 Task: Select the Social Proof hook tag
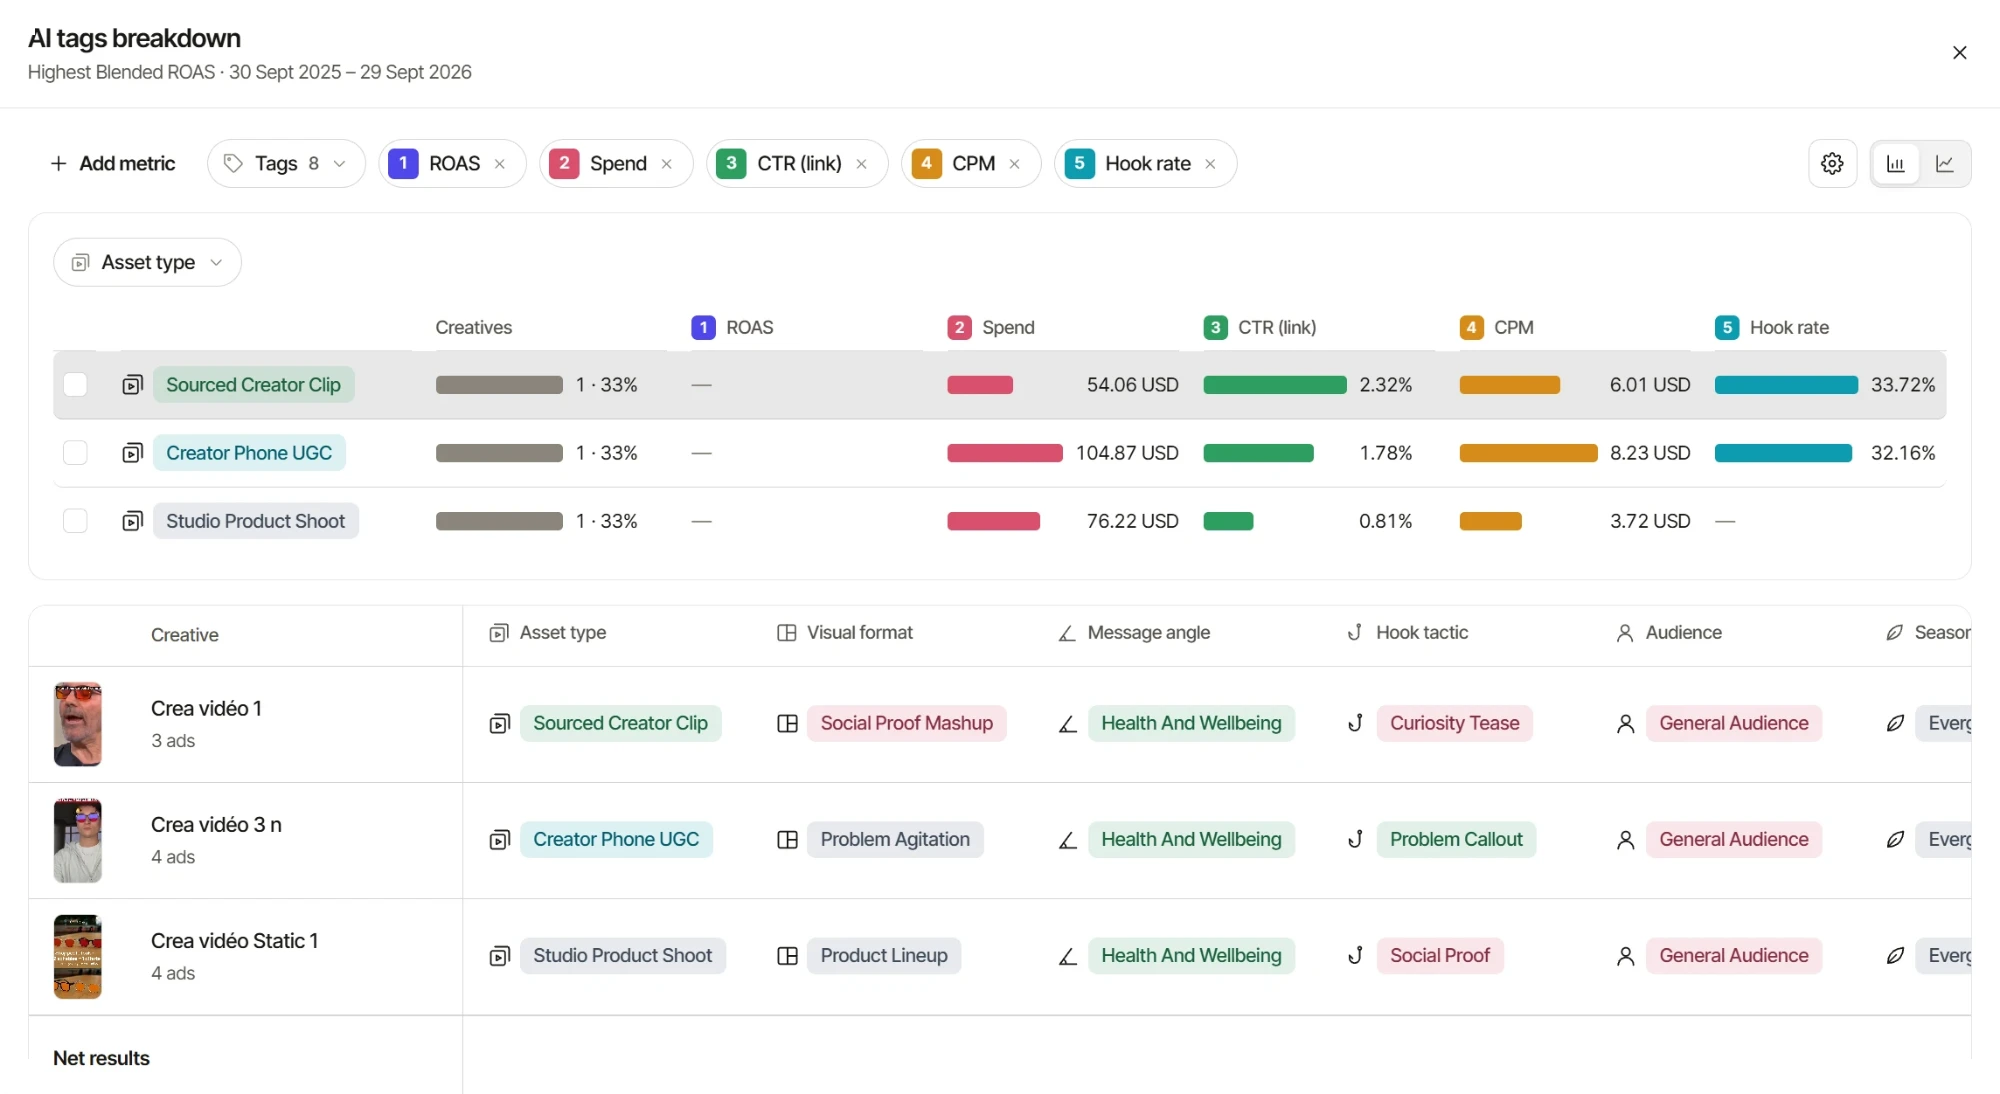[1440, 955]
